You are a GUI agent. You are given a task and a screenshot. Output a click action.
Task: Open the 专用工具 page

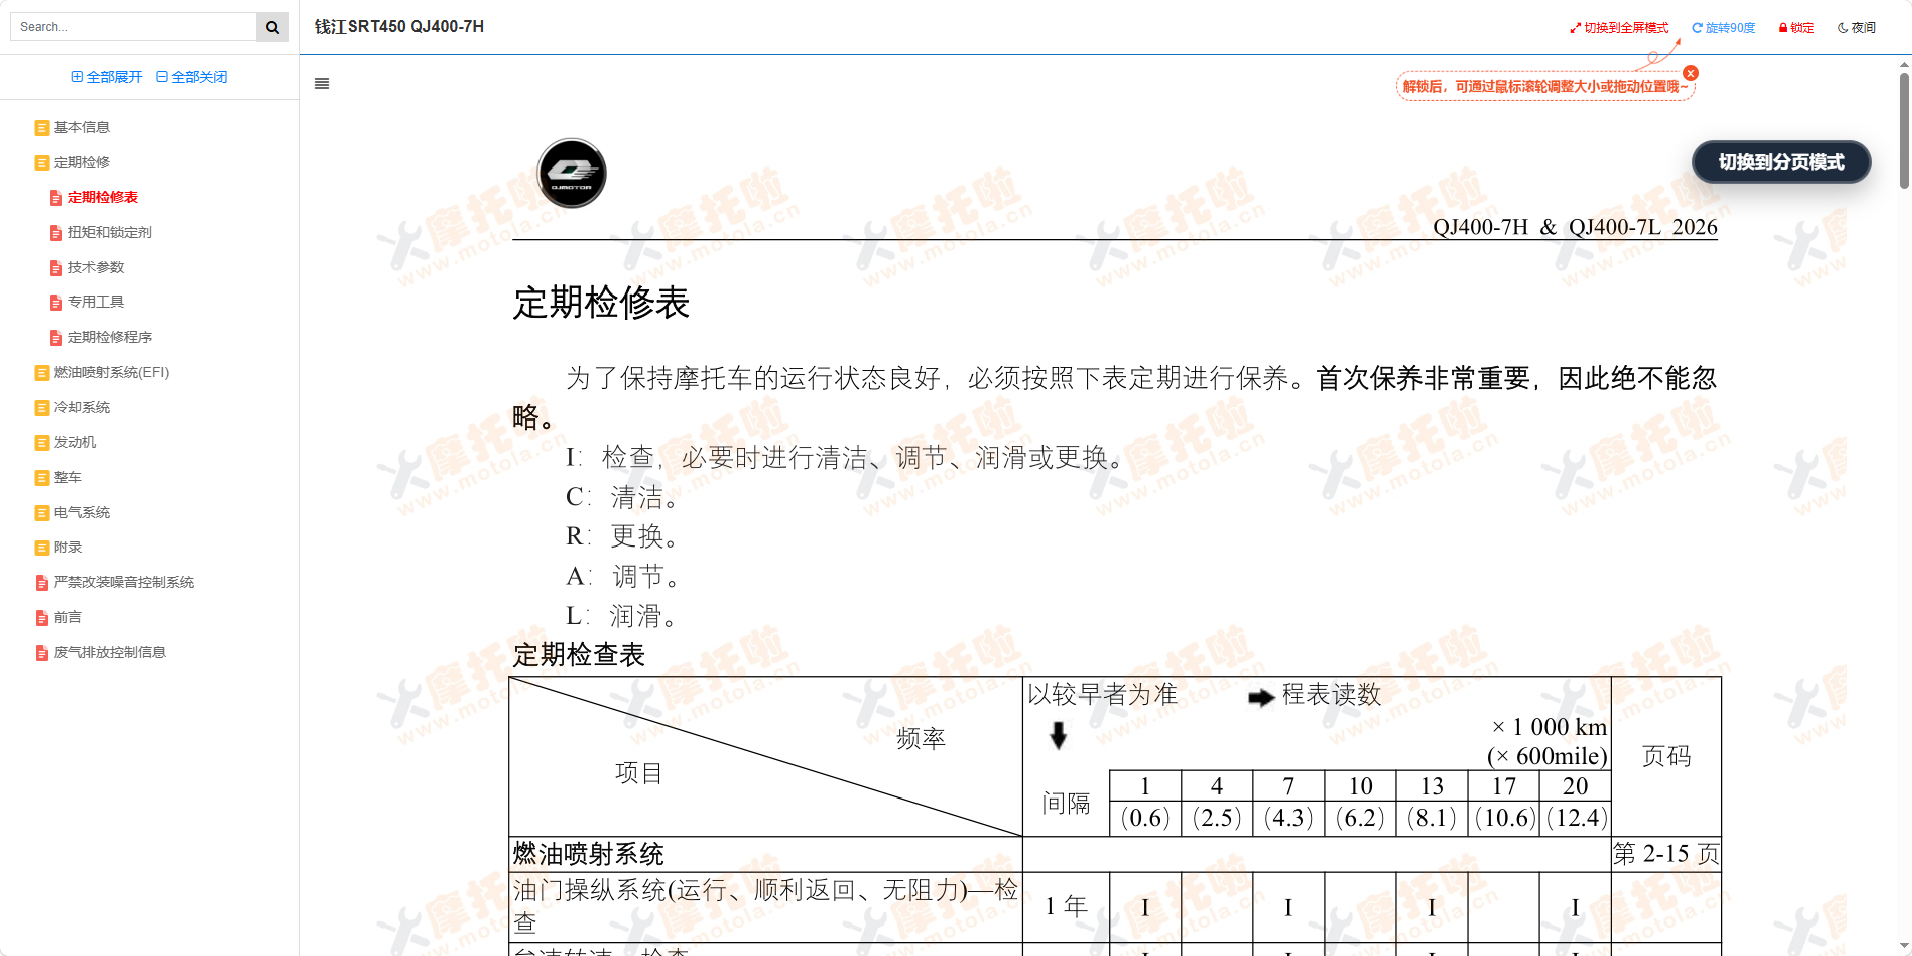[x=96, y=302]
